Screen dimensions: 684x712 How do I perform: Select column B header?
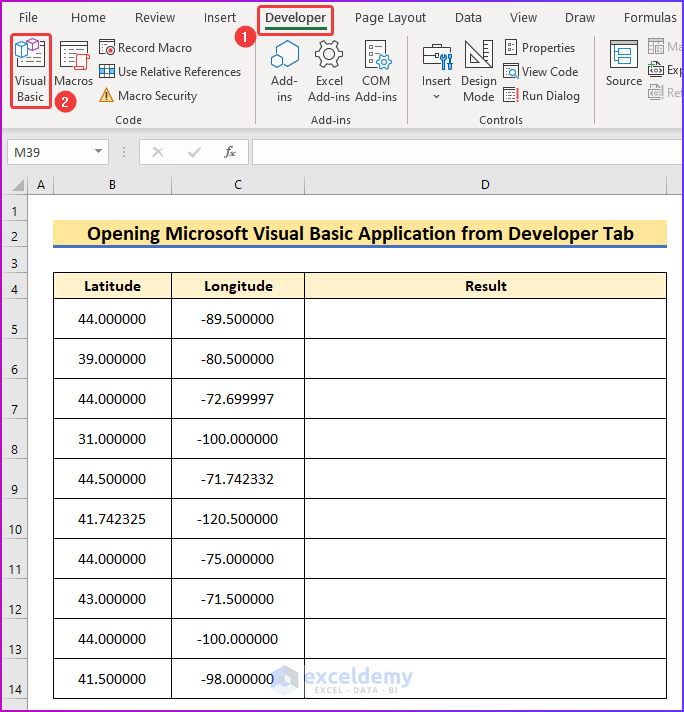coord(112,185)
